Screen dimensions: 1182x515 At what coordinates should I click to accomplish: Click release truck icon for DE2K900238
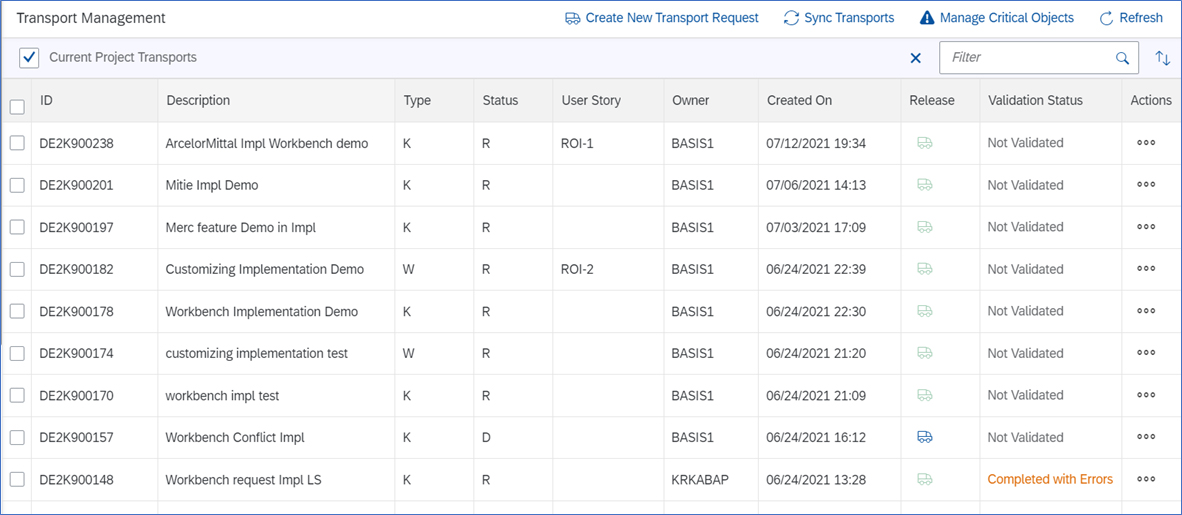[x=924, y=143]
